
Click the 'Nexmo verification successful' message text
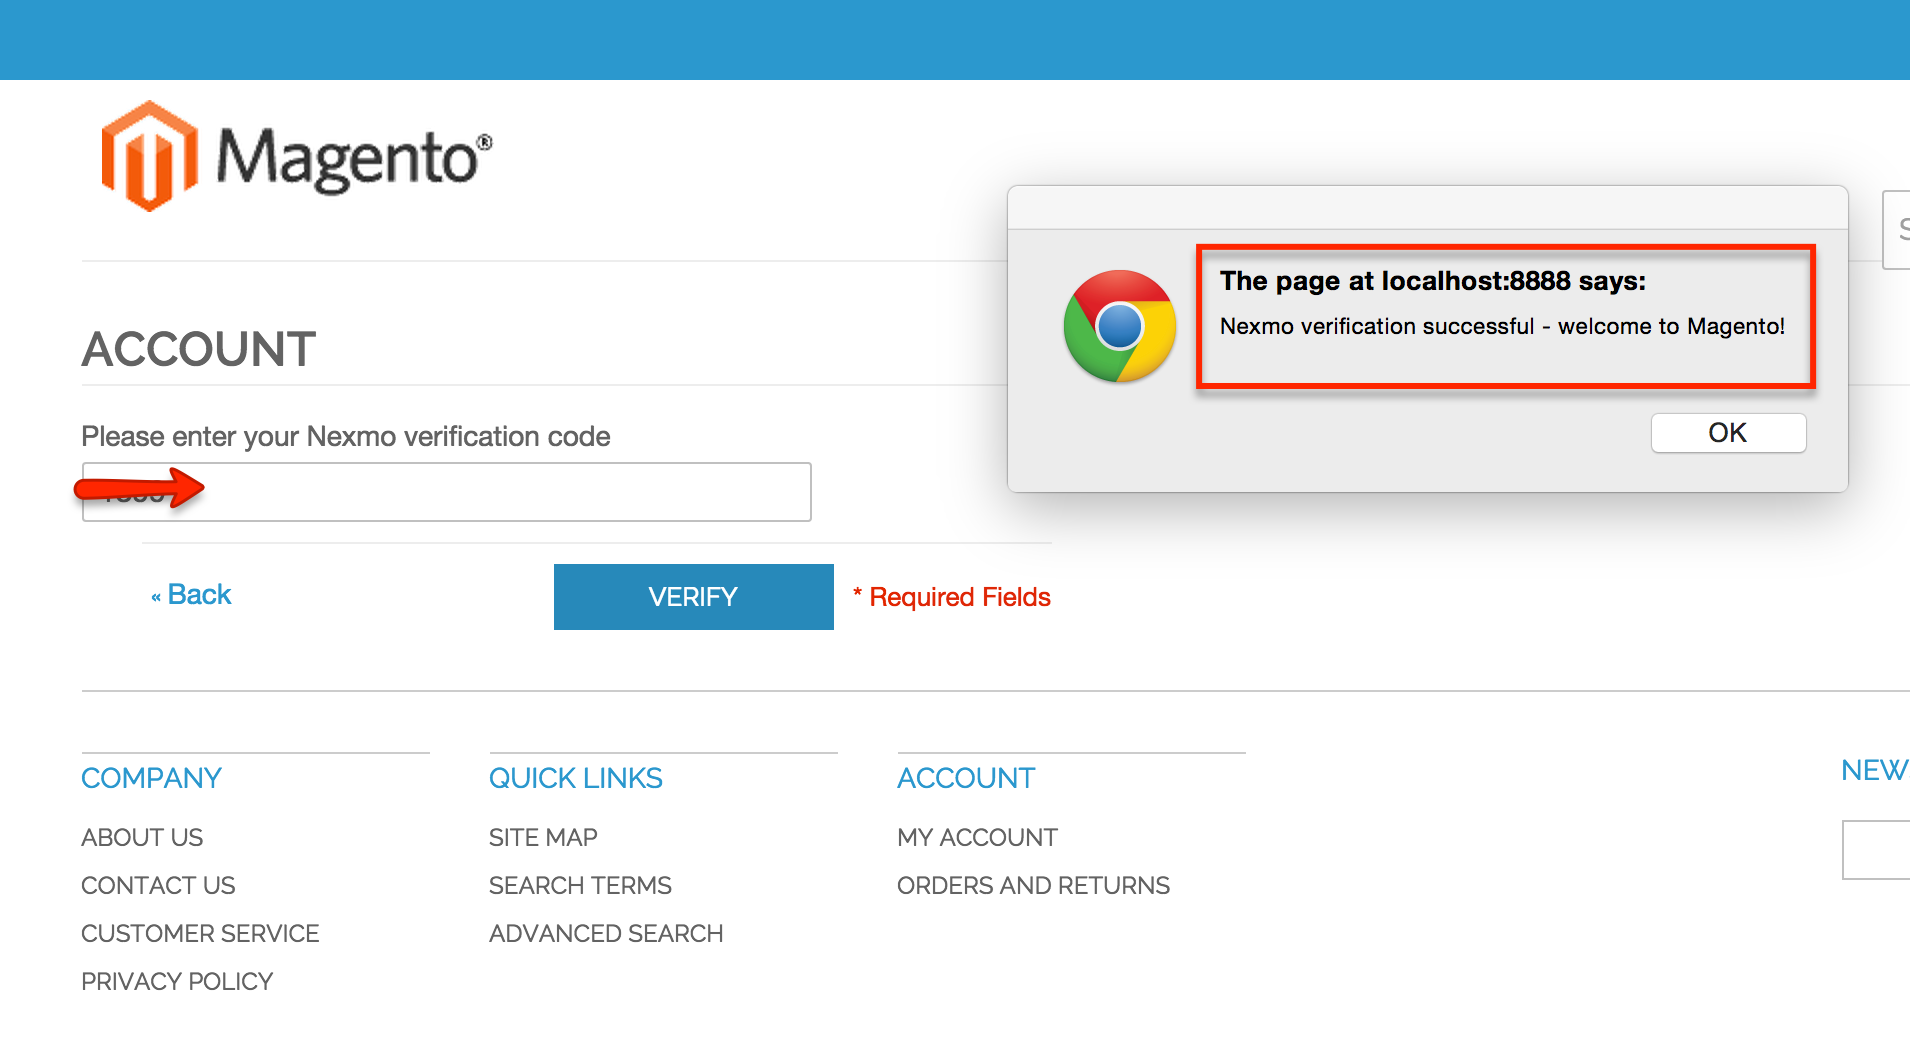(1502, 326)
